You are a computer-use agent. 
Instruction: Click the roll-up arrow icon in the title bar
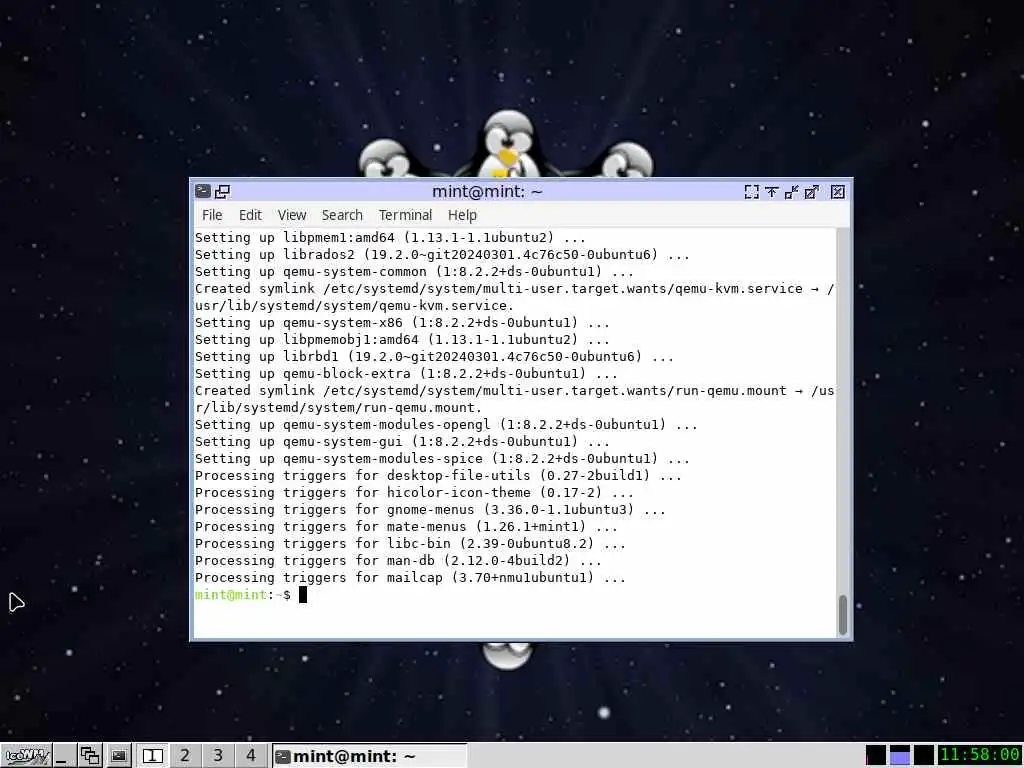(x=771, y=191)
